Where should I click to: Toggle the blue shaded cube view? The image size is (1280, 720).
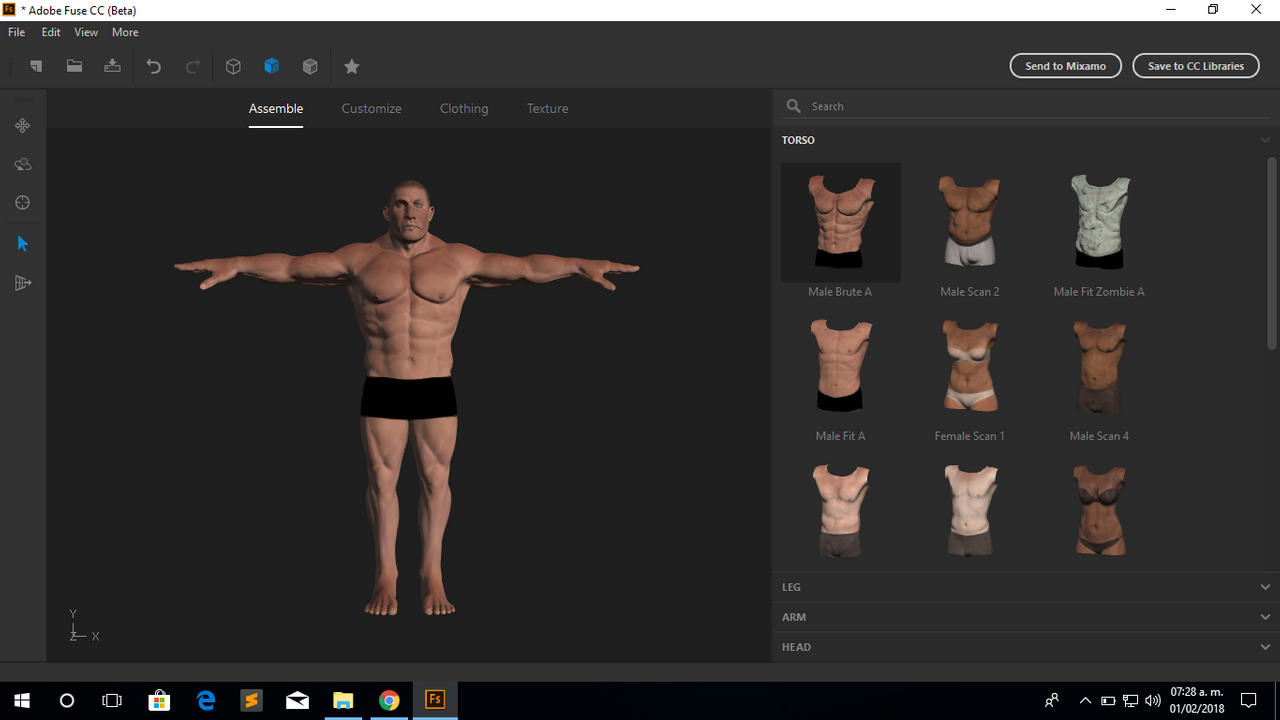point(271,66)
